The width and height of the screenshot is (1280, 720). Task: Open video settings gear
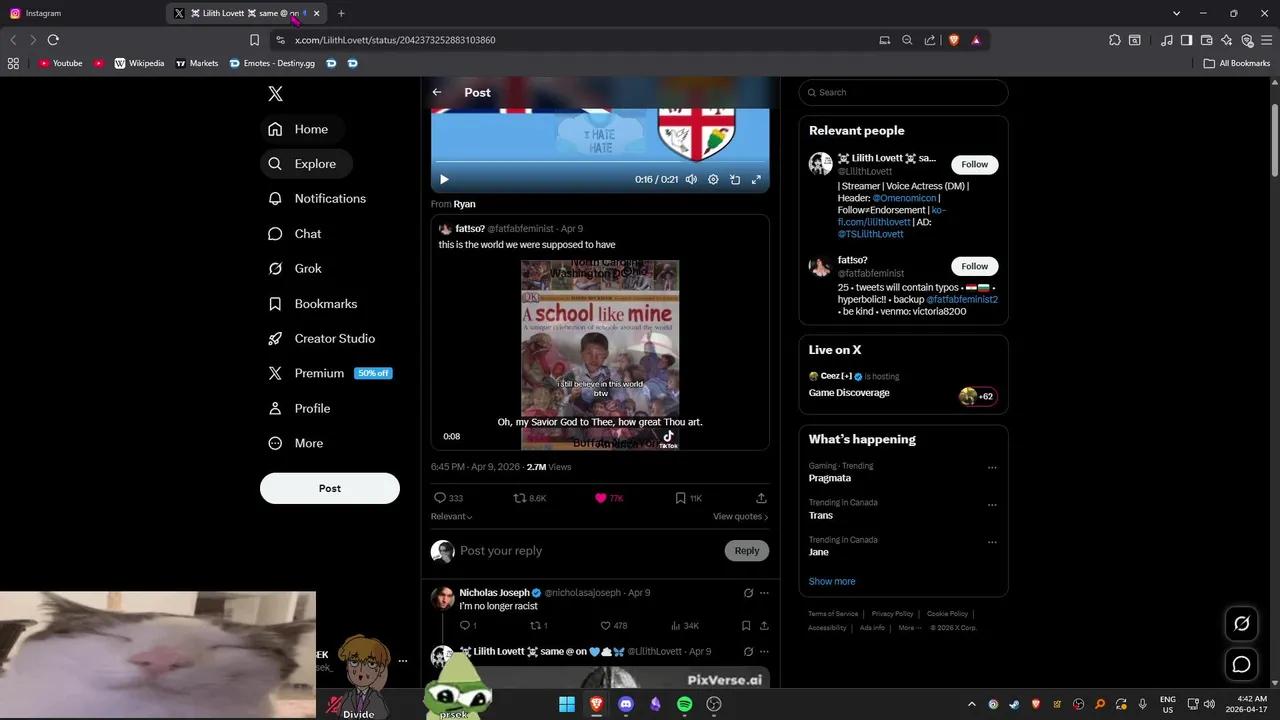713,180
